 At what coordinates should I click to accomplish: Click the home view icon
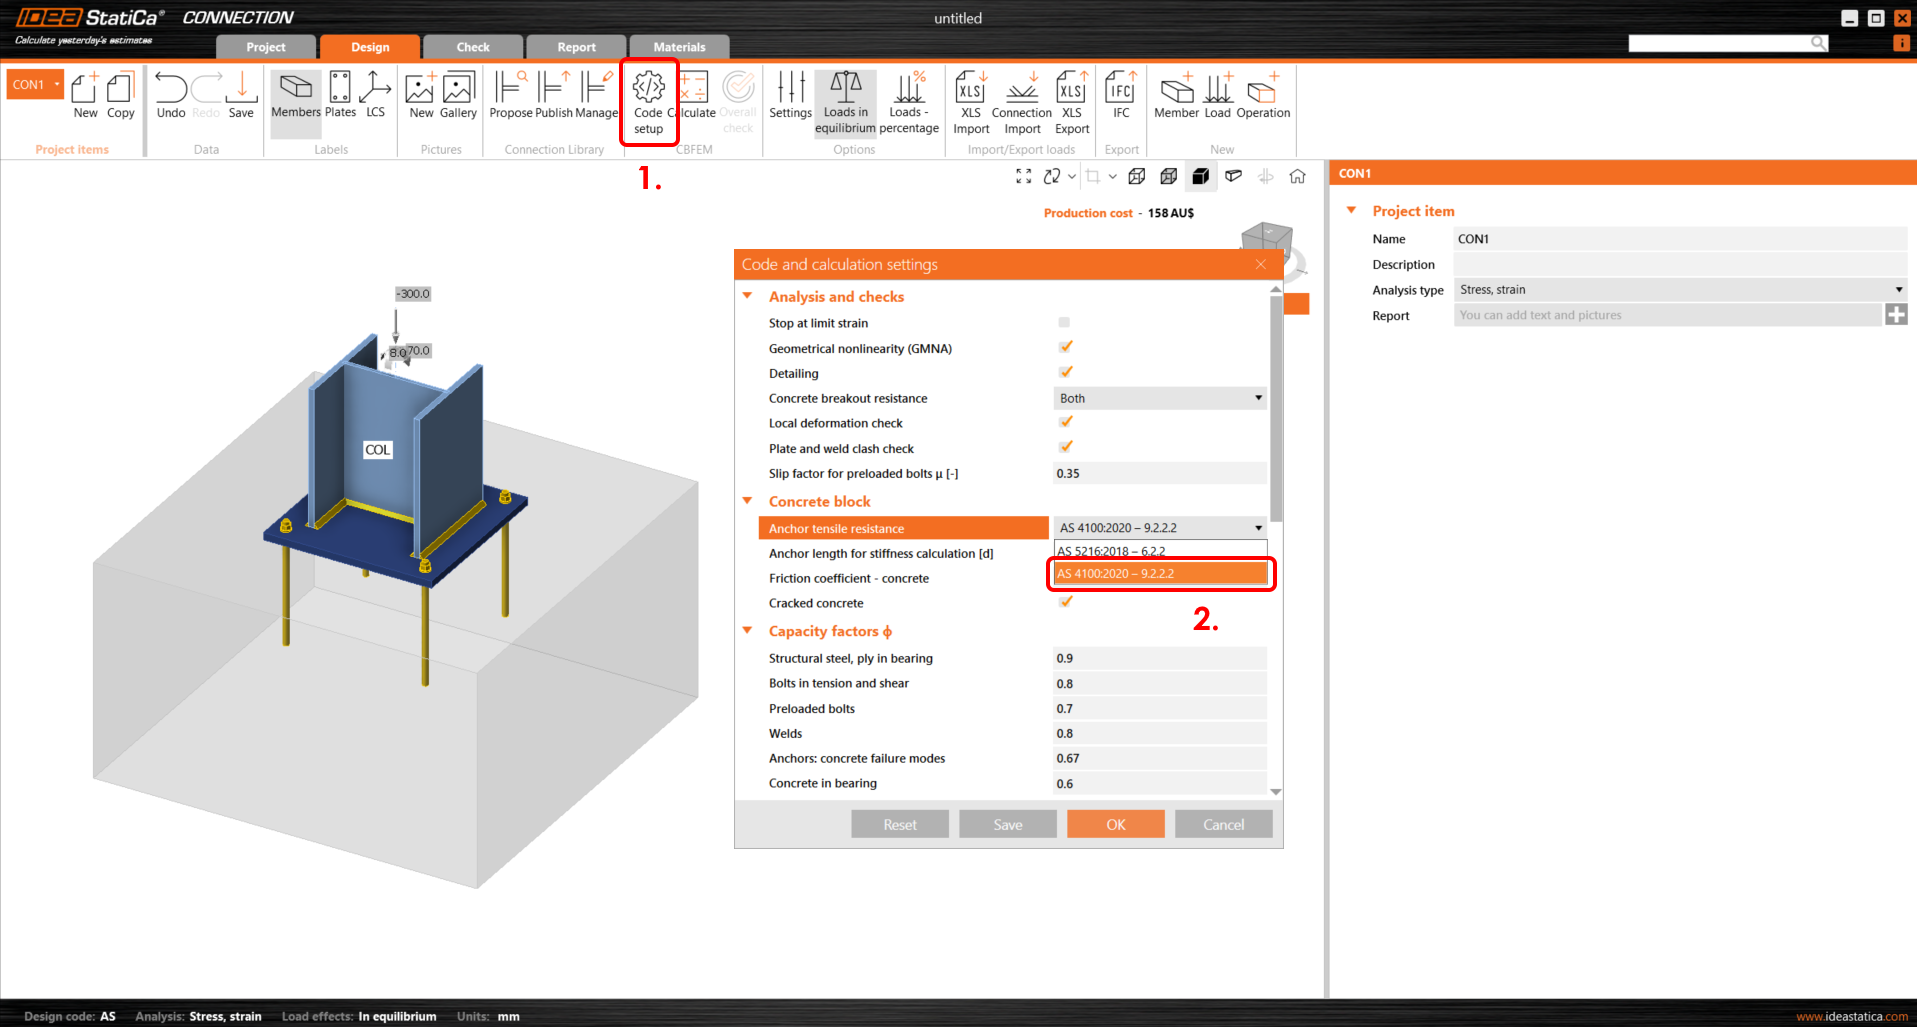1297,177
